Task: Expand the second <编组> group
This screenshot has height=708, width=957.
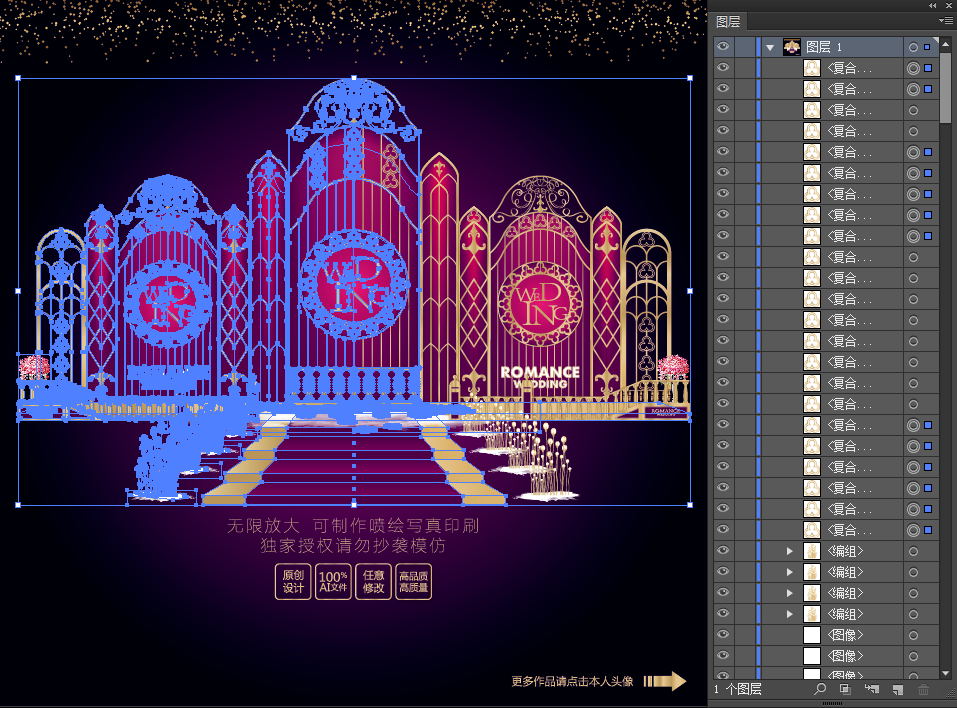Action: 789,572
